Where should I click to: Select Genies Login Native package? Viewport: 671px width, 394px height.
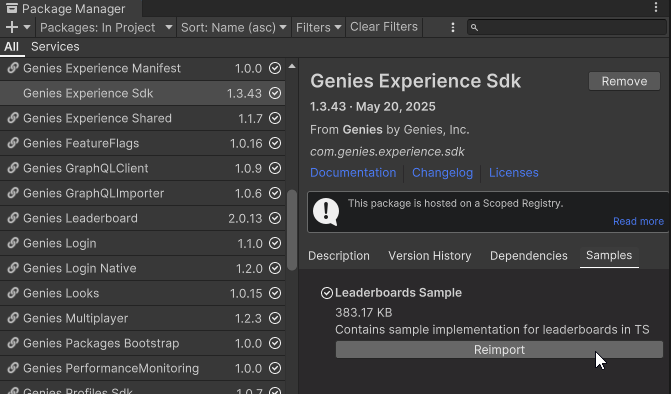143,268
